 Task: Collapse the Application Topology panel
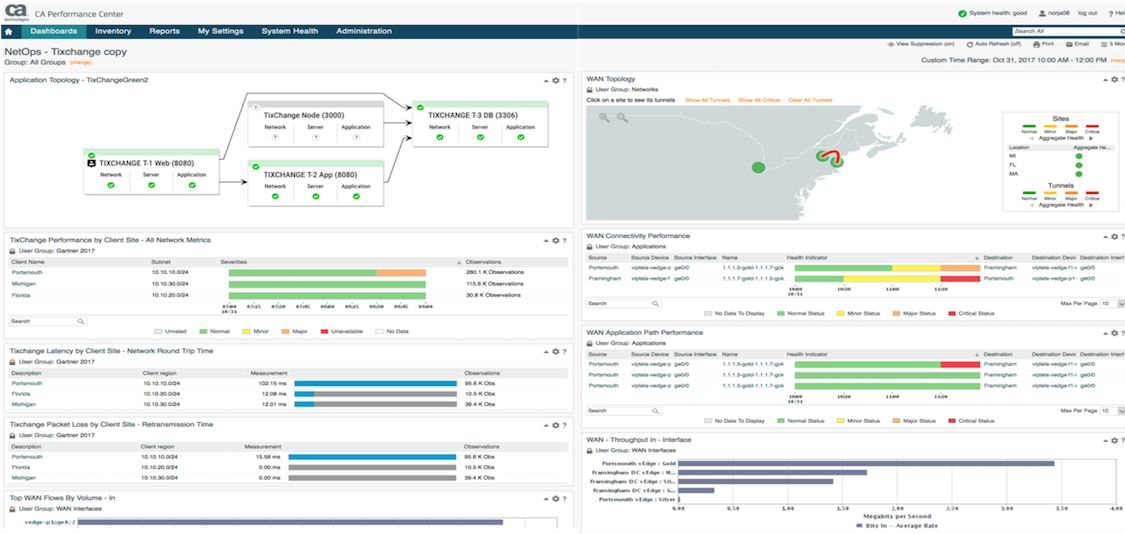546,80
